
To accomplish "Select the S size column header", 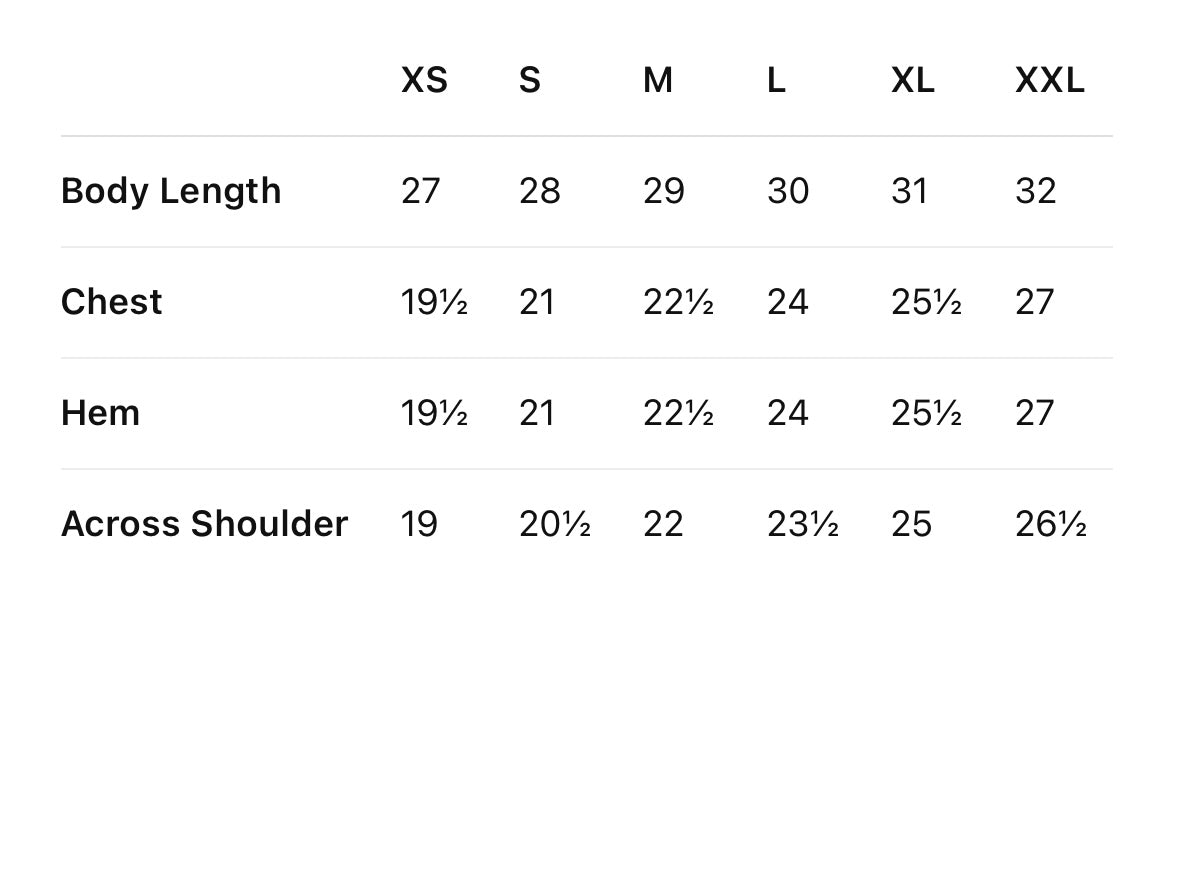I will 529,80.
